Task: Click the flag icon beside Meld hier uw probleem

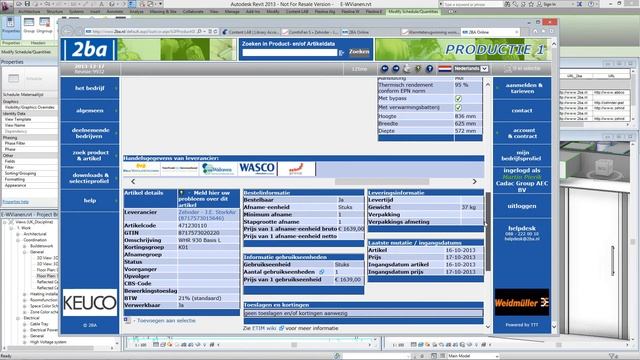Action: click(182, 193)
